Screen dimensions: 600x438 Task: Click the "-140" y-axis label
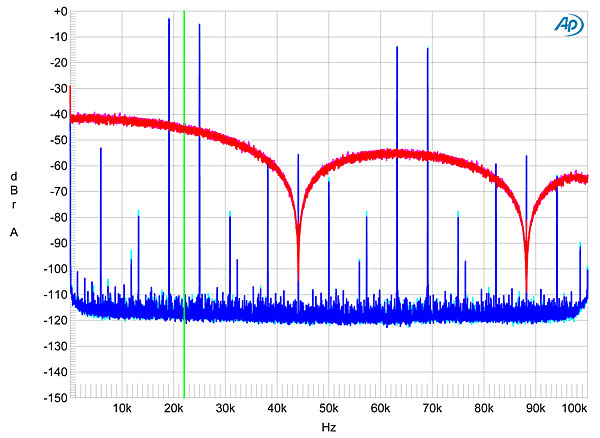[56, 372]
